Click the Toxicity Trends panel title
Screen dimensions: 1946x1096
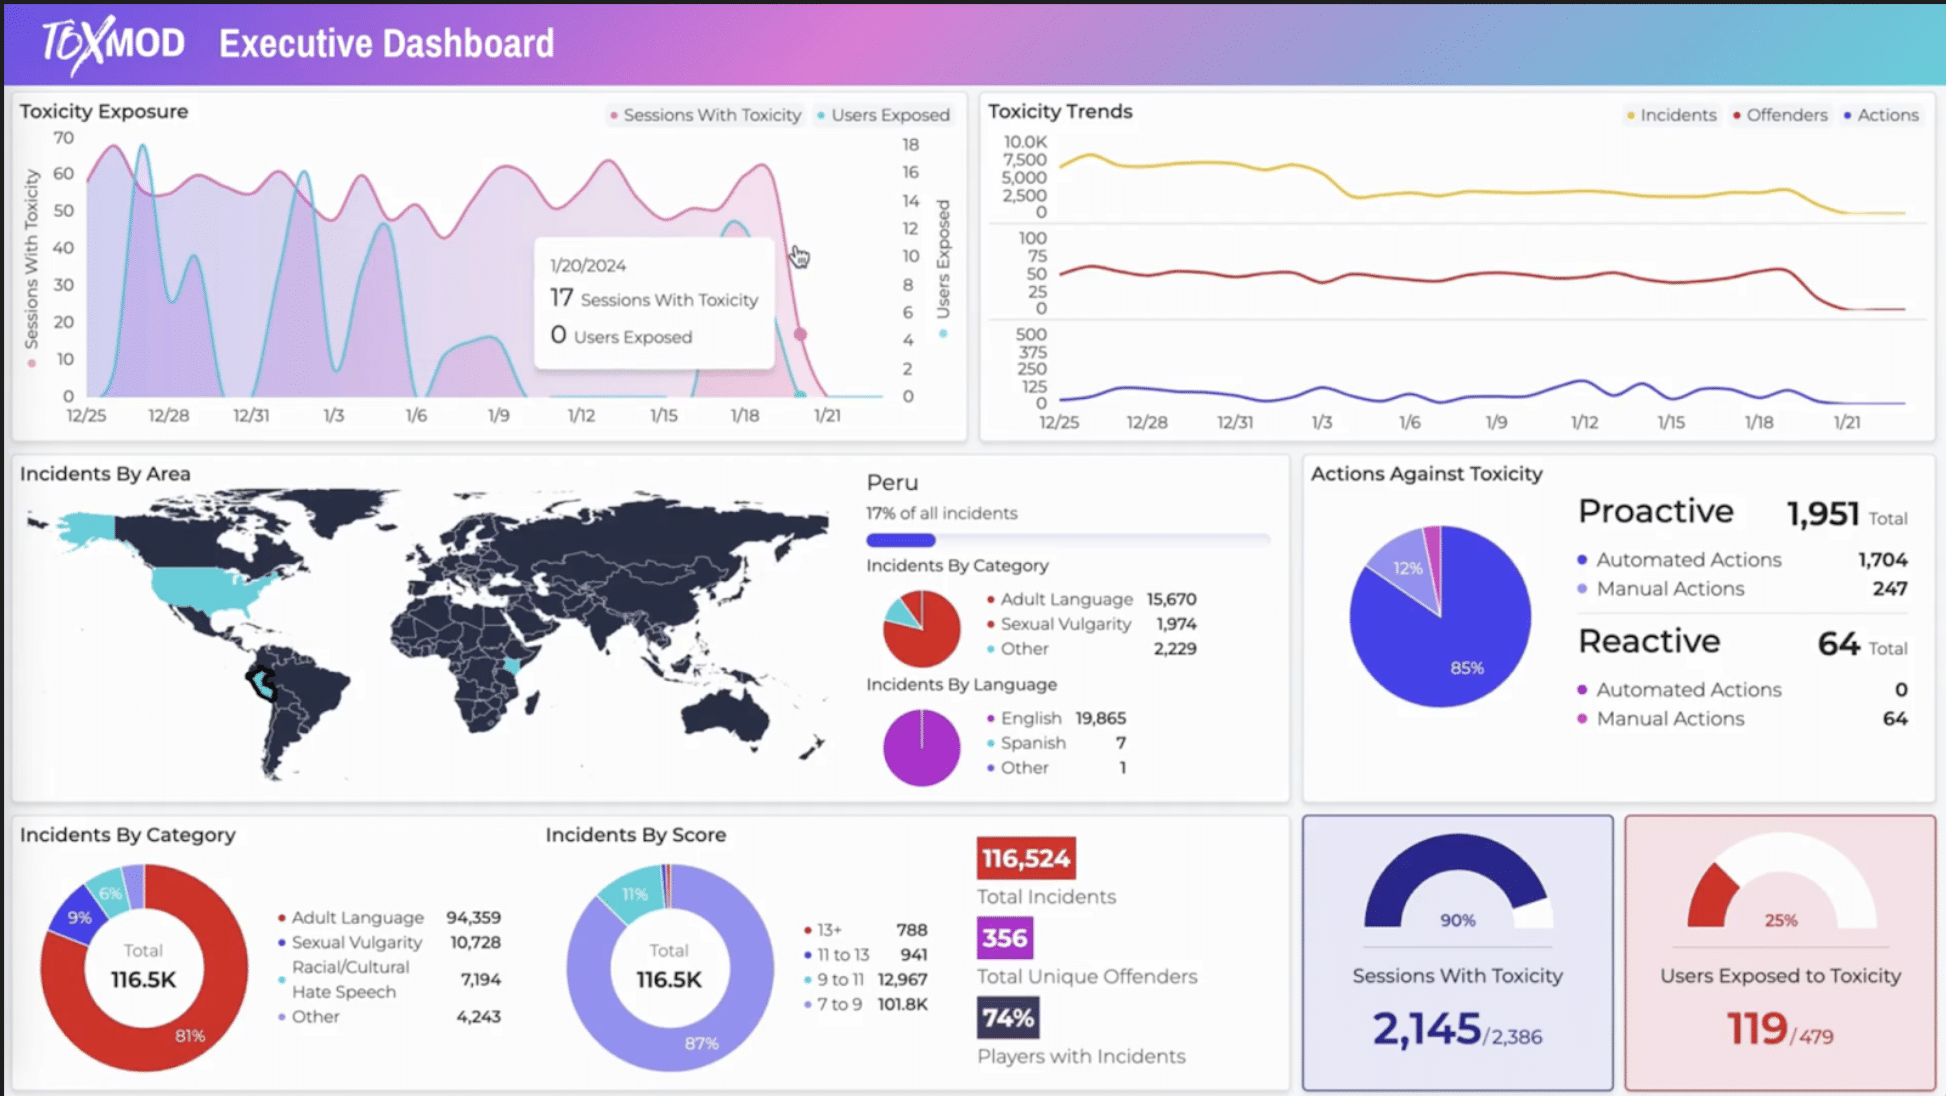[x=1060, y=111]
